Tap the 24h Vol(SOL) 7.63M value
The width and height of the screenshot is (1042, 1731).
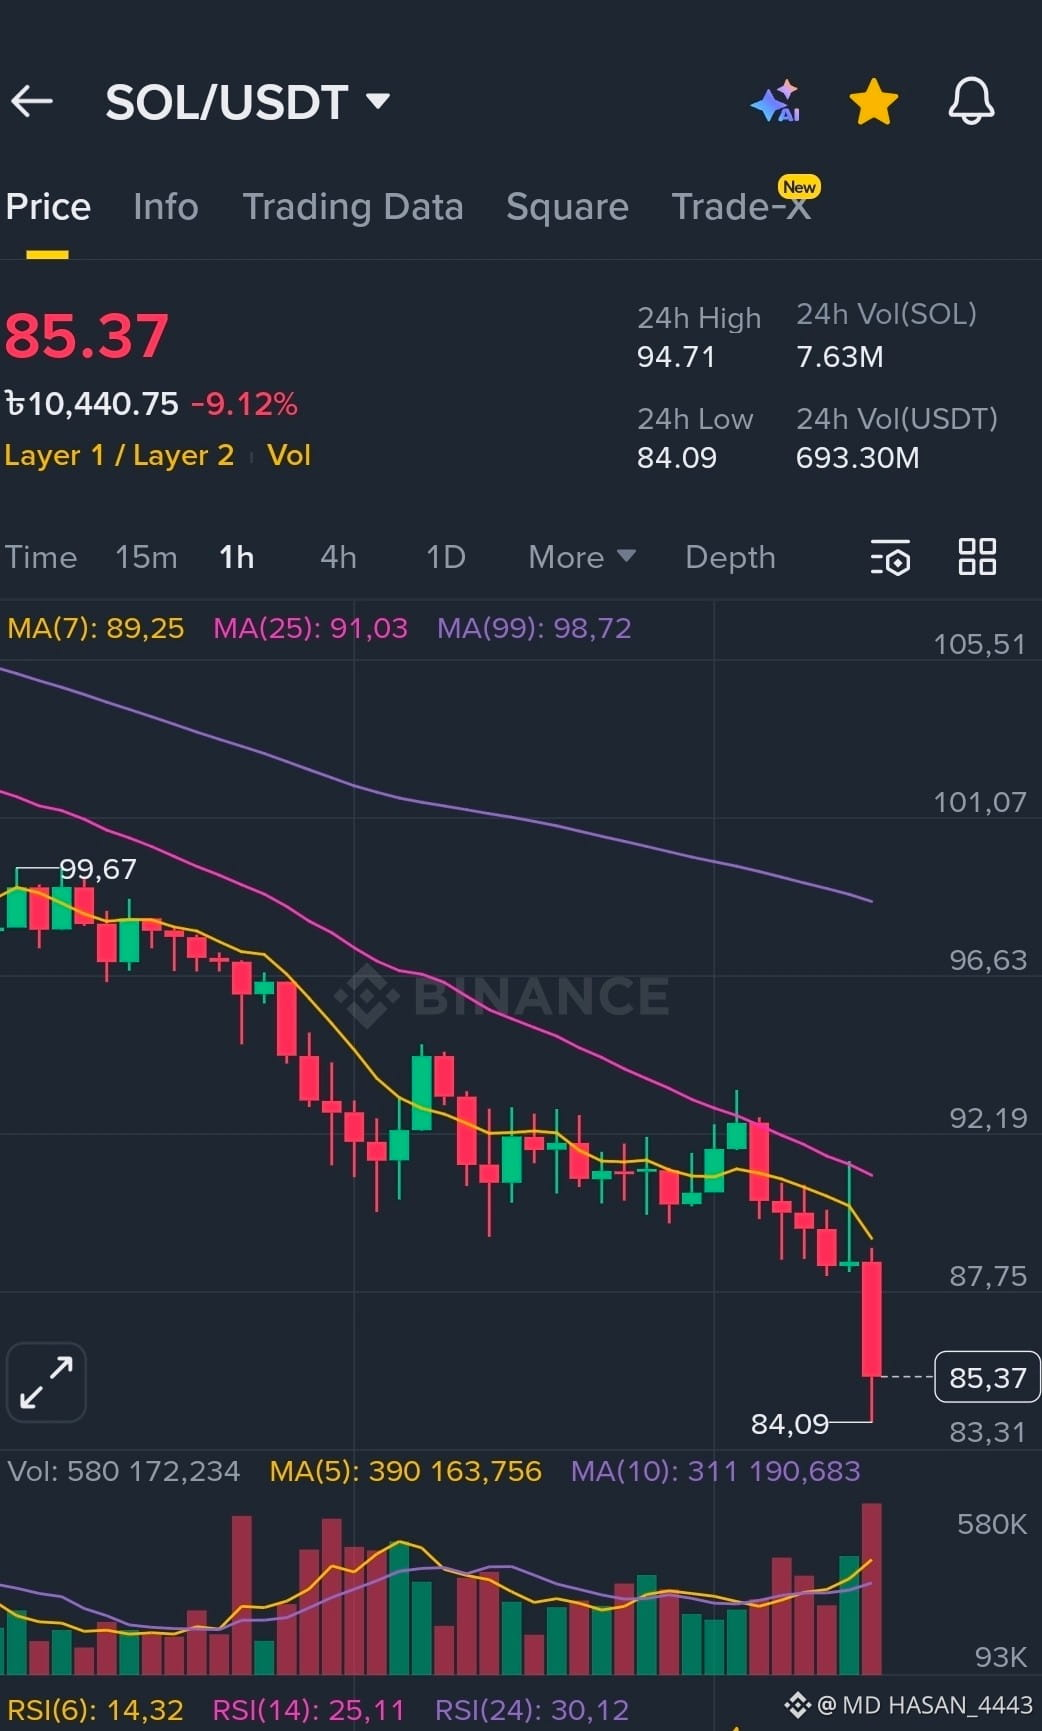[x=840, y=357]
